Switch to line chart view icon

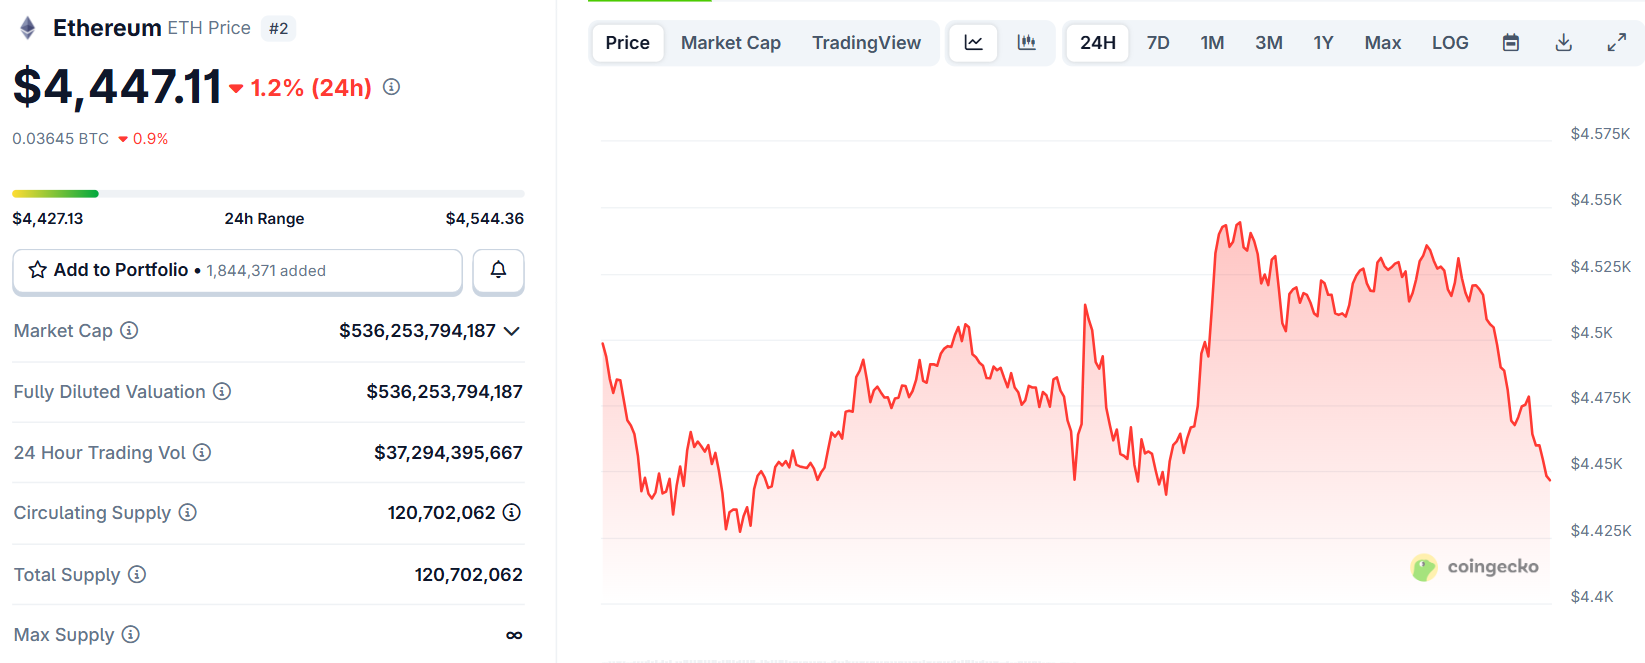point(973,43)
